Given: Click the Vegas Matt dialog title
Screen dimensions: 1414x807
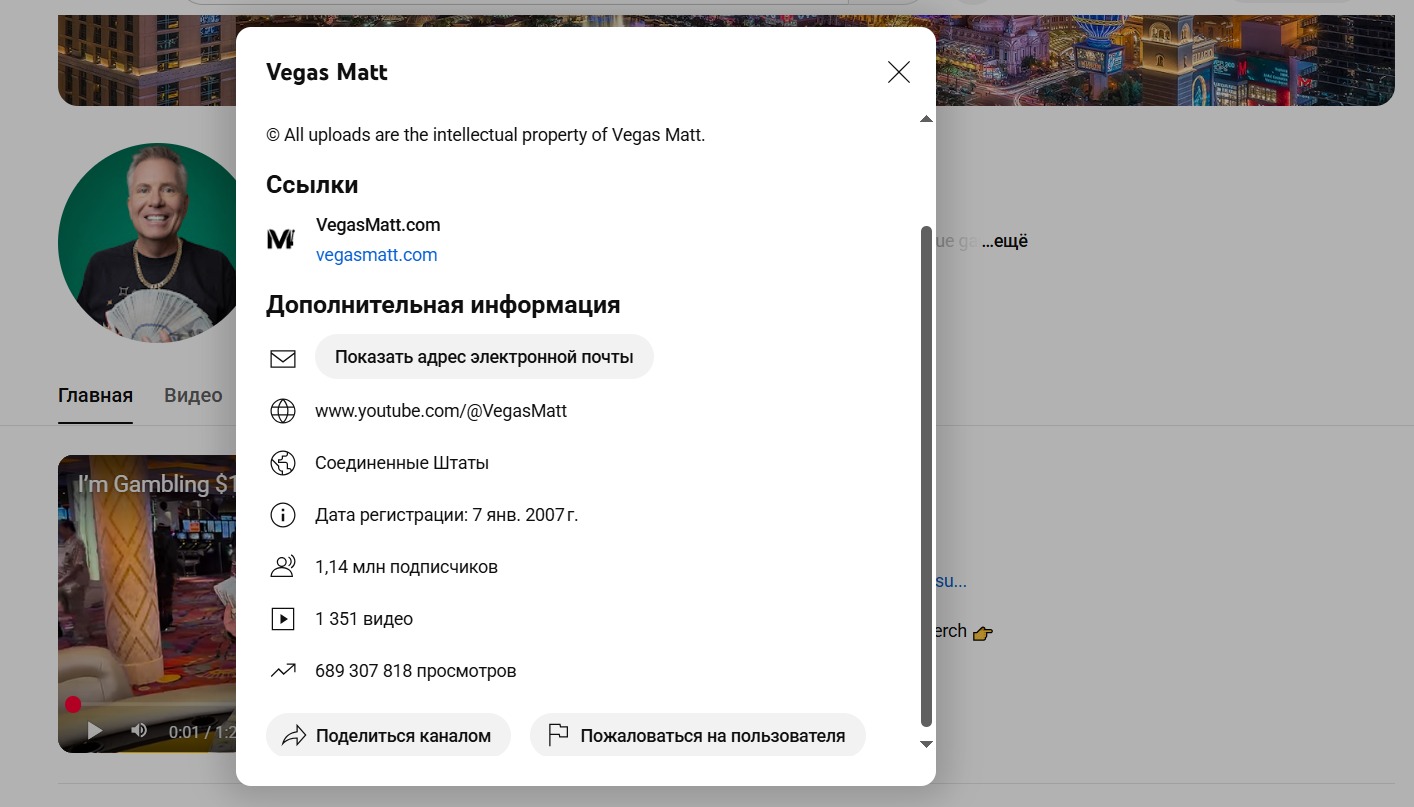Looking at the screenshot, I should (x=327, y=72).
